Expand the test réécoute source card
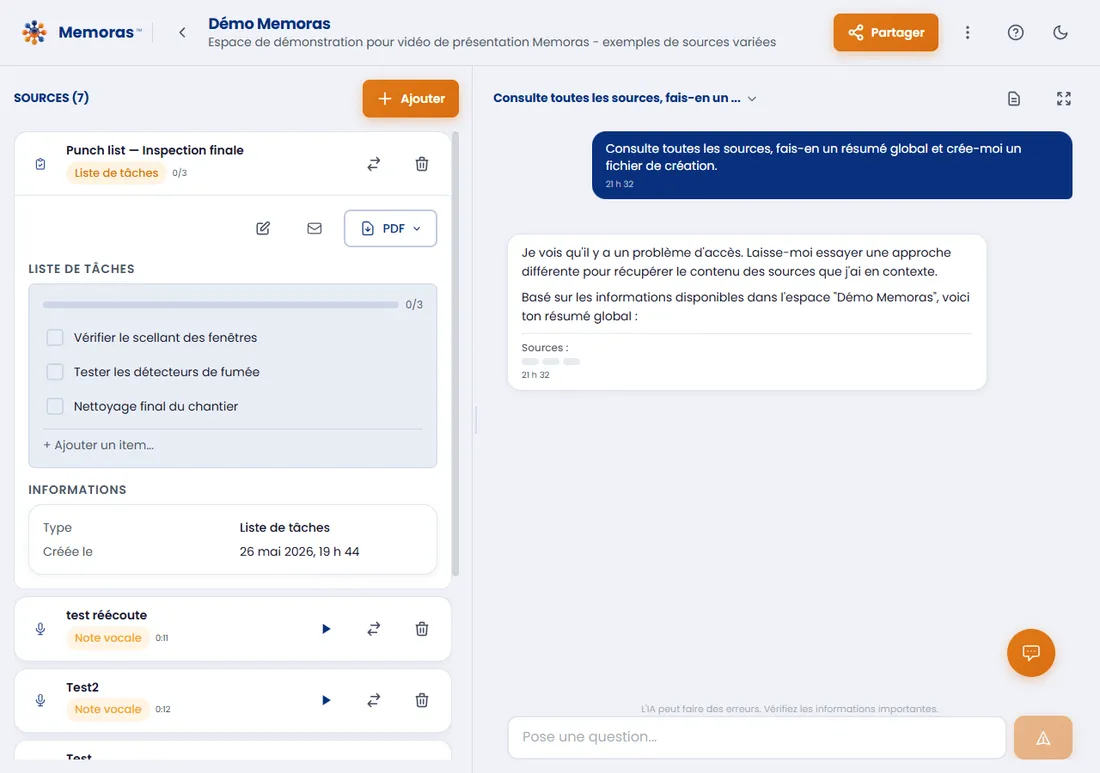1100x773 pixels. 232,629
